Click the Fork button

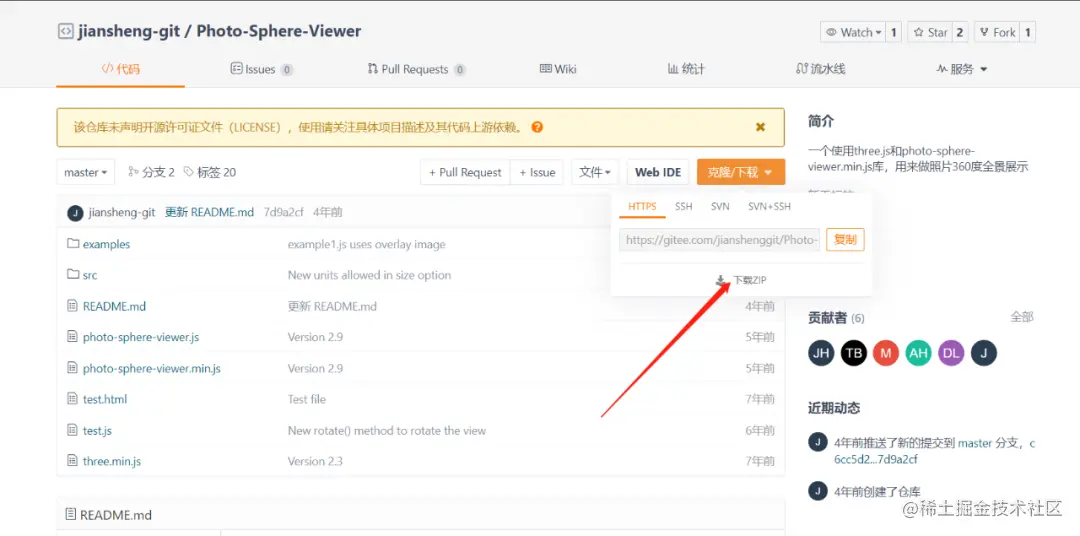pyautogui.click(x=997, y=32)
